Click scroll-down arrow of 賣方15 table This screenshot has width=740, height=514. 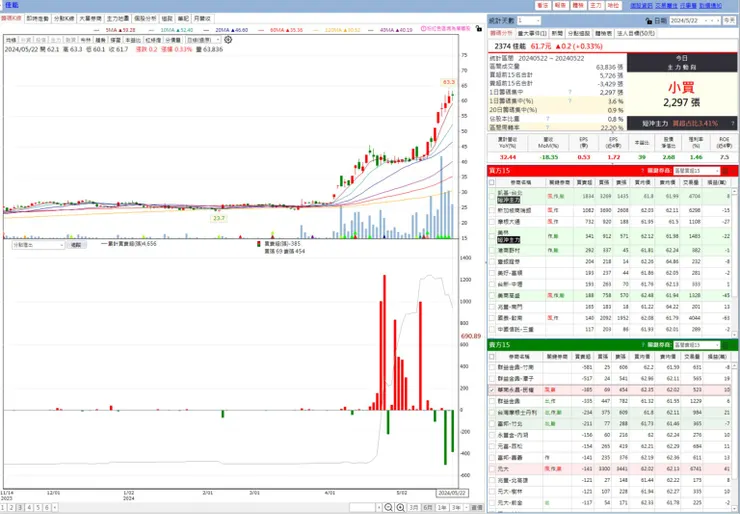[735, 506]
